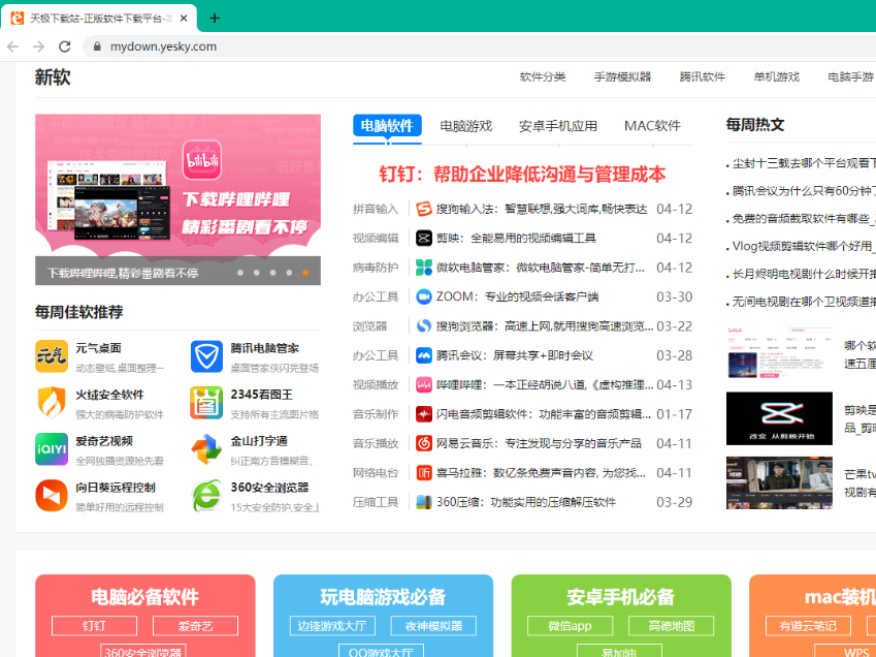The height and width of the screenshot is (657, 876).
Task: Select the third banner carousel dot
Action: point(273,273)
